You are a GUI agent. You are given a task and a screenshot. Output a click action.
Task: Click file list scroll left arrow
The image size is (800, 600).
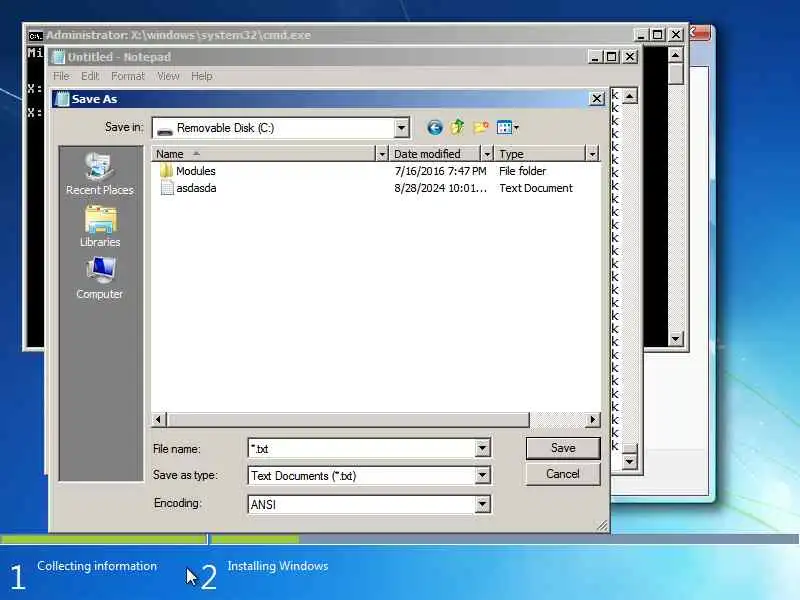coord(158,419)
